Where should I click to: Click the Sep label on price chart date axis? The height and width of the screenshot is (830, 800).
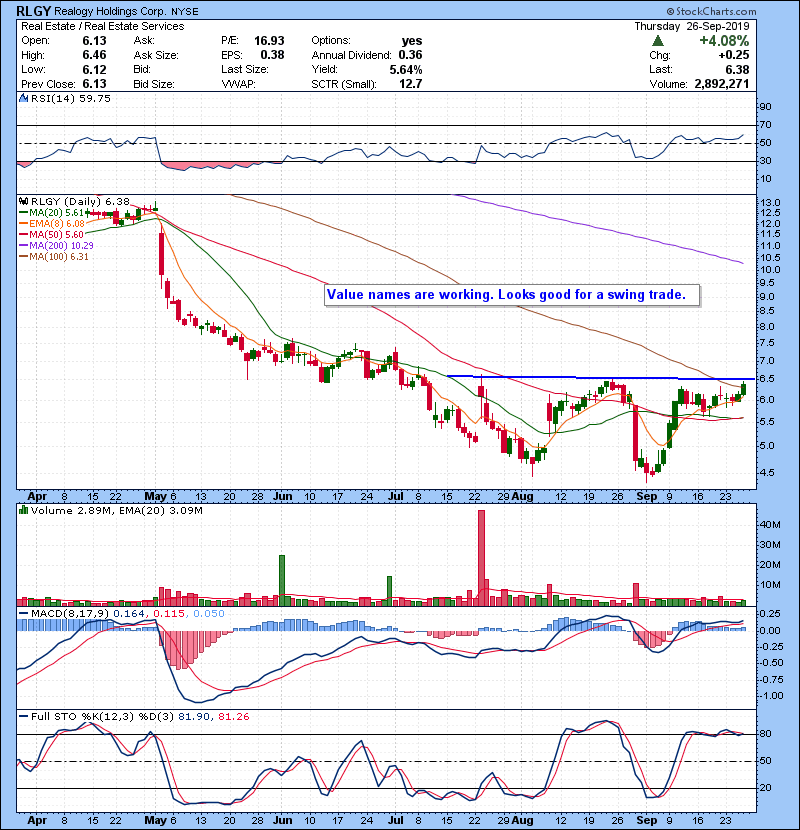click(x=646, y=497)
